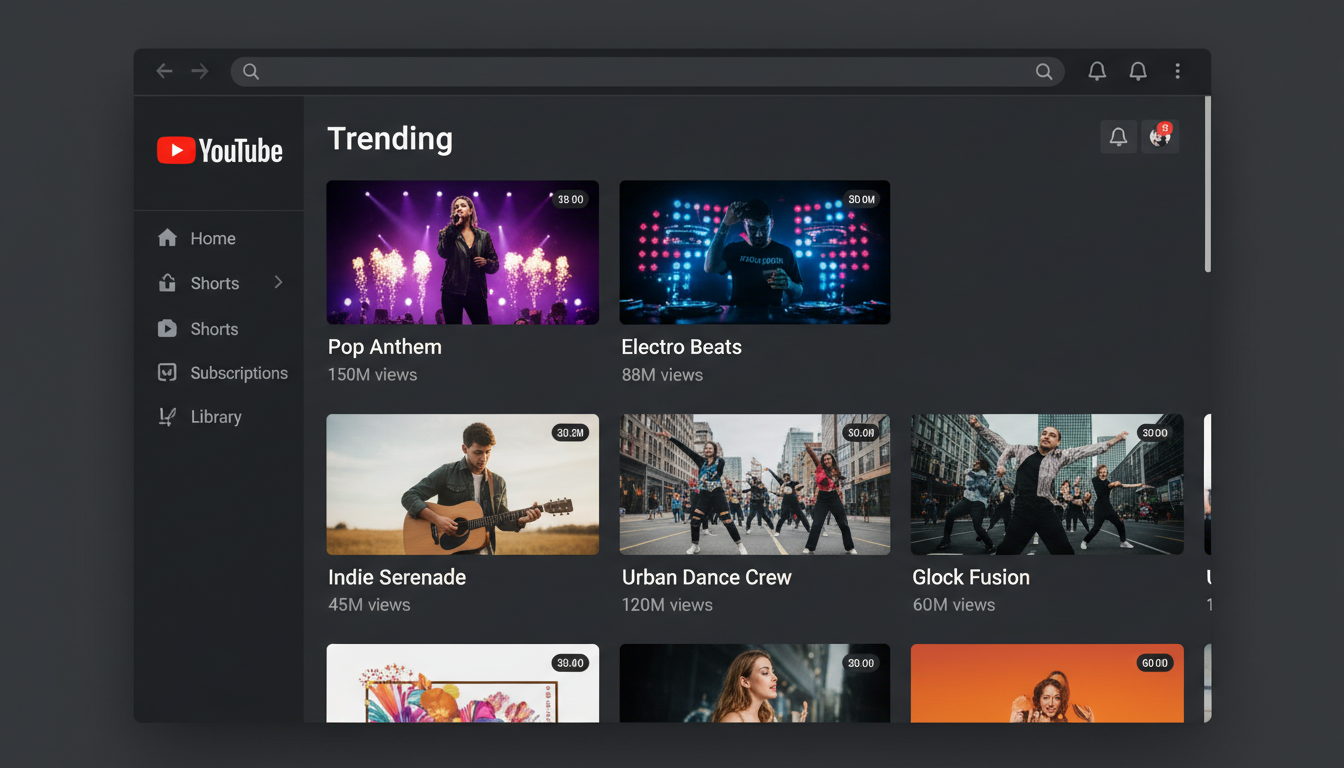Open notifications via the bell icon near Trending
The height and width of the screenshot is (768, 1344).
coord(1118,136)
